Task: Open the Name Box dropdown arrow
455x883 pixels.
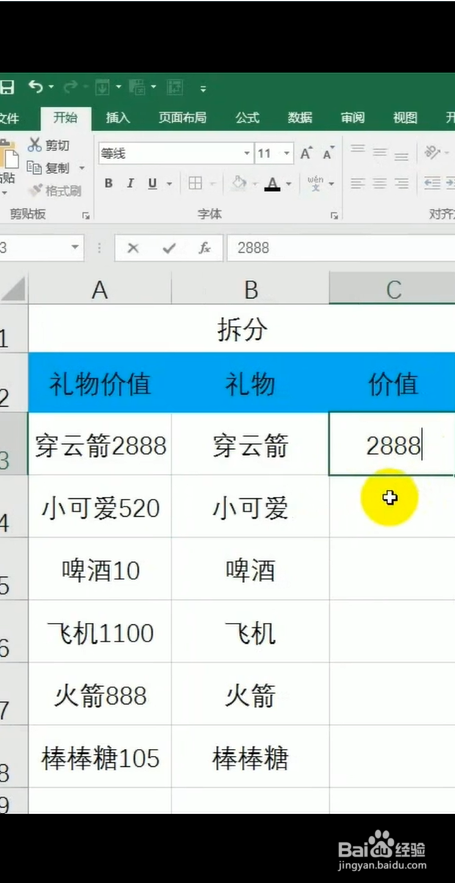Action: click(x=75, y=248)
